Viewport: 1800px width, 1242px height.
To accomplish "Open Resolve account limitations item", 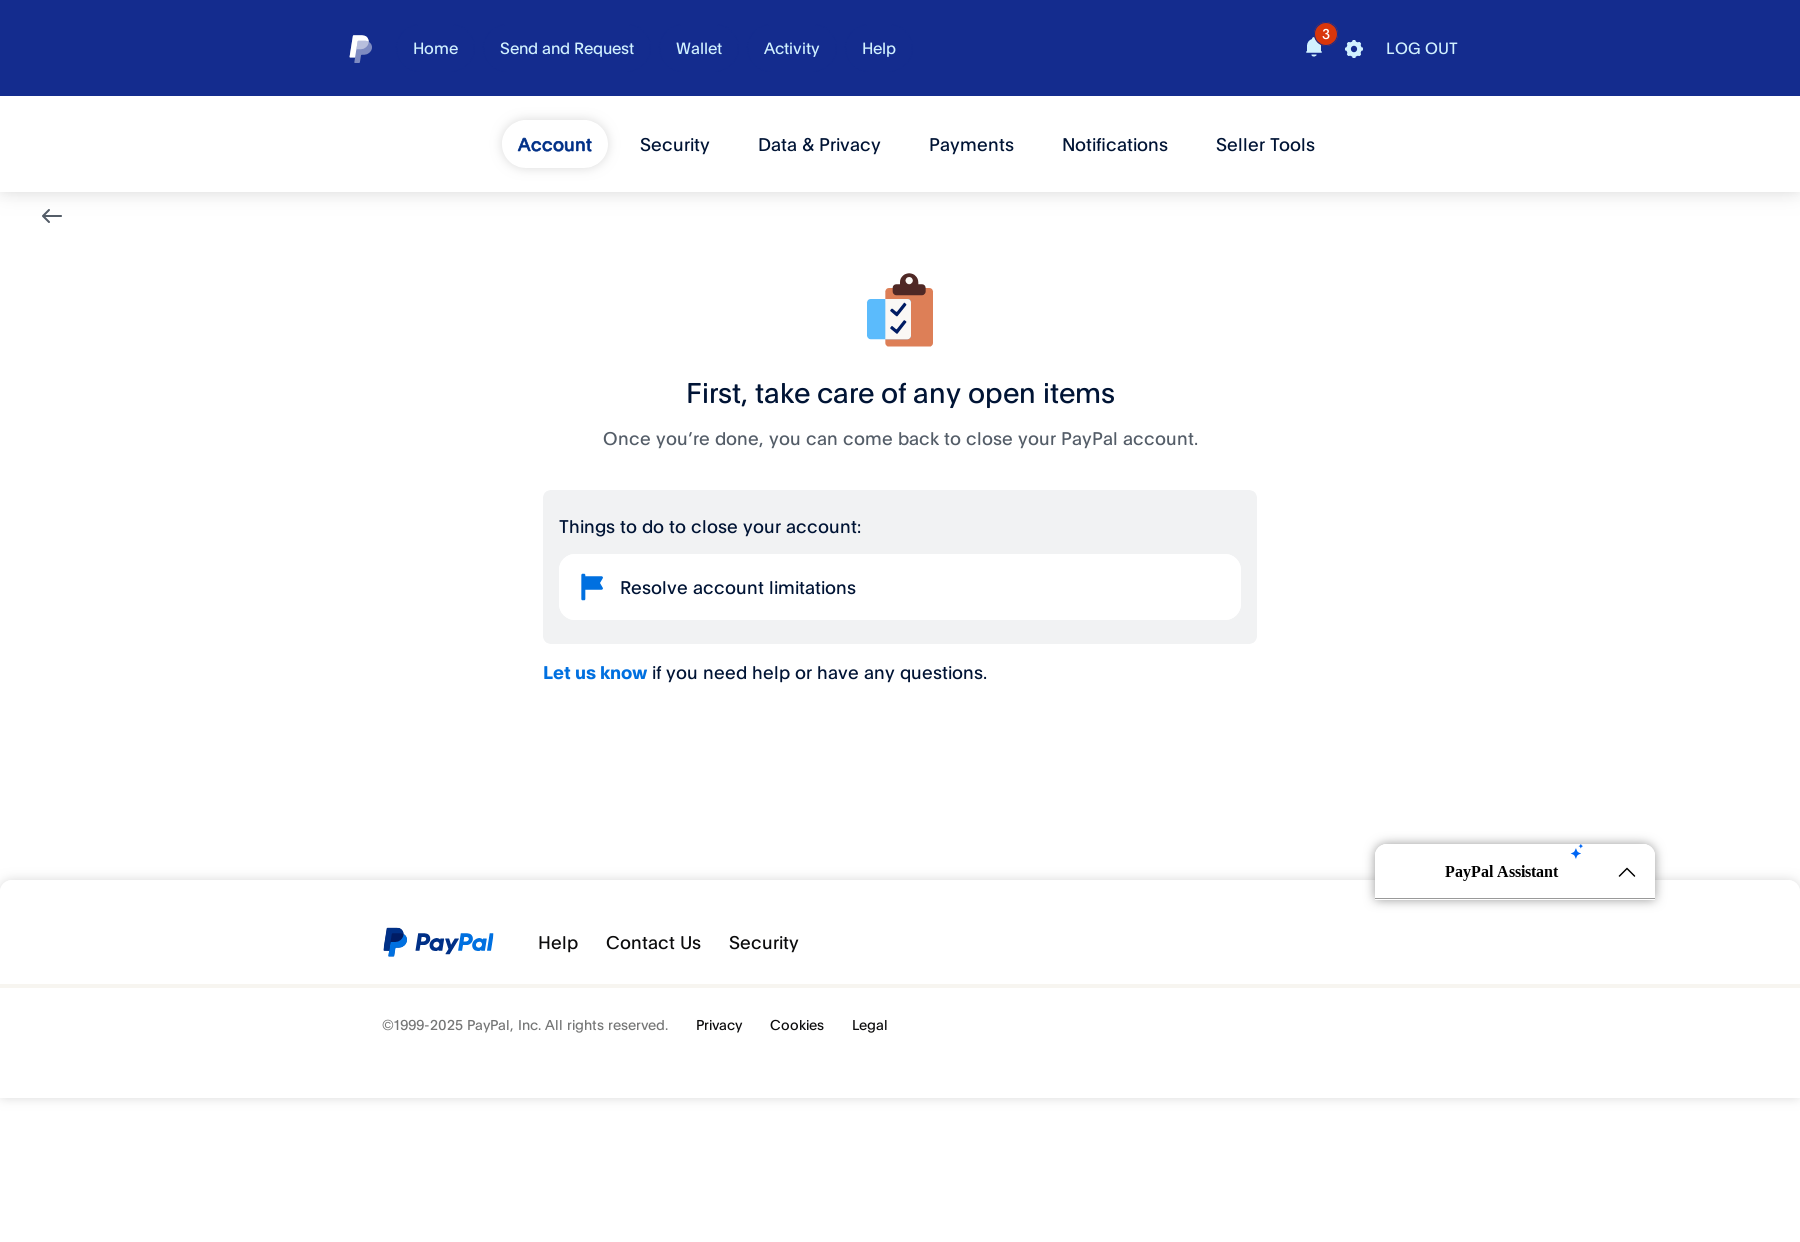I will 900,587.
